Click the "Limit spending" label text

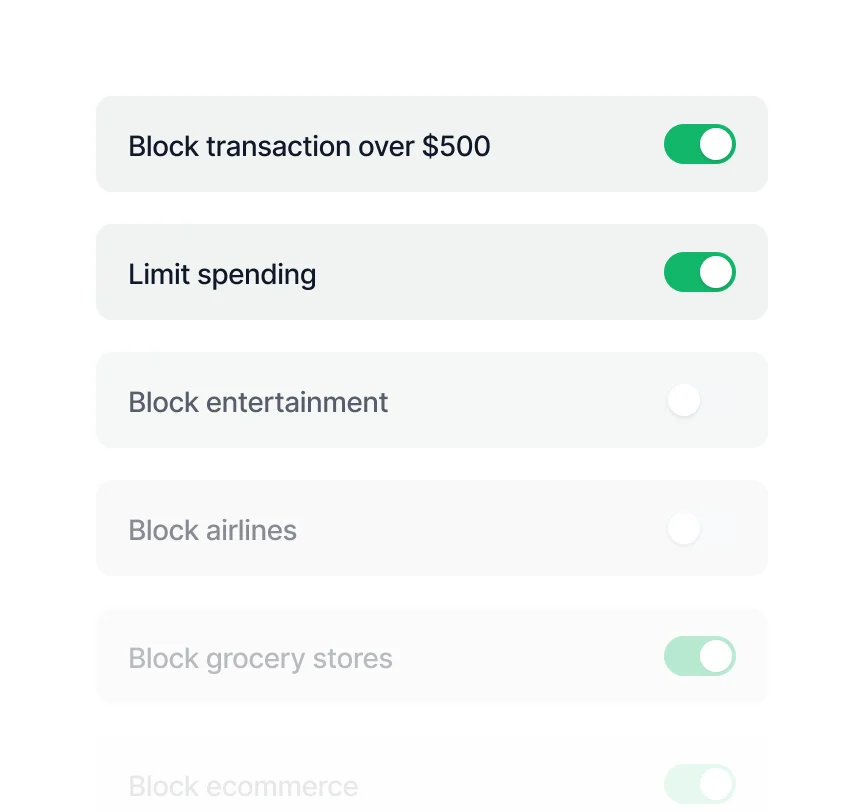(222, 274)
